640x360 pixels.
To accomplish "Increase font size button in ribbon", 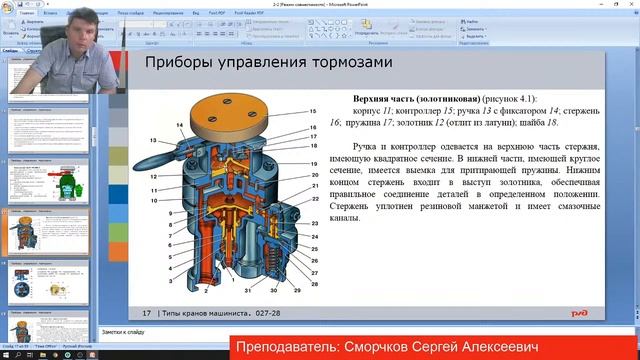I will pyautogui.click(x=171, y=24).
